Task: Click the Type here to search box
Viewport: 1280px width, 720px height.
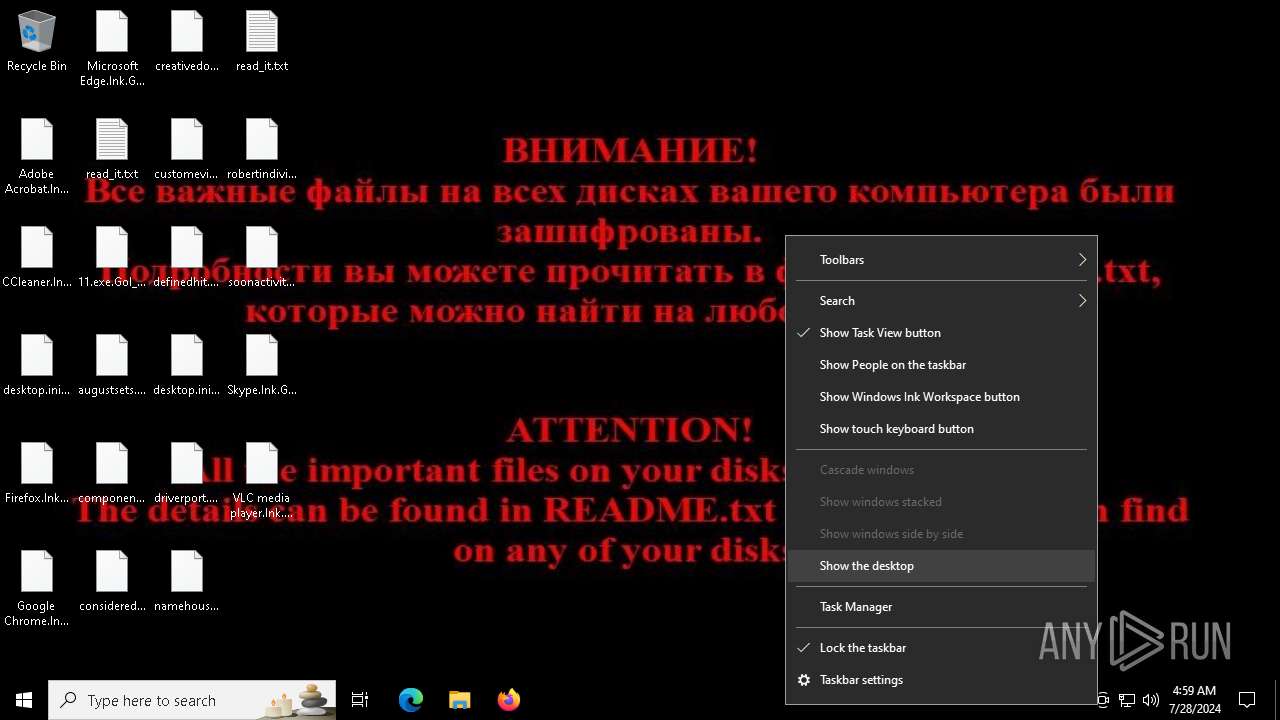Action: coord(192,700)
